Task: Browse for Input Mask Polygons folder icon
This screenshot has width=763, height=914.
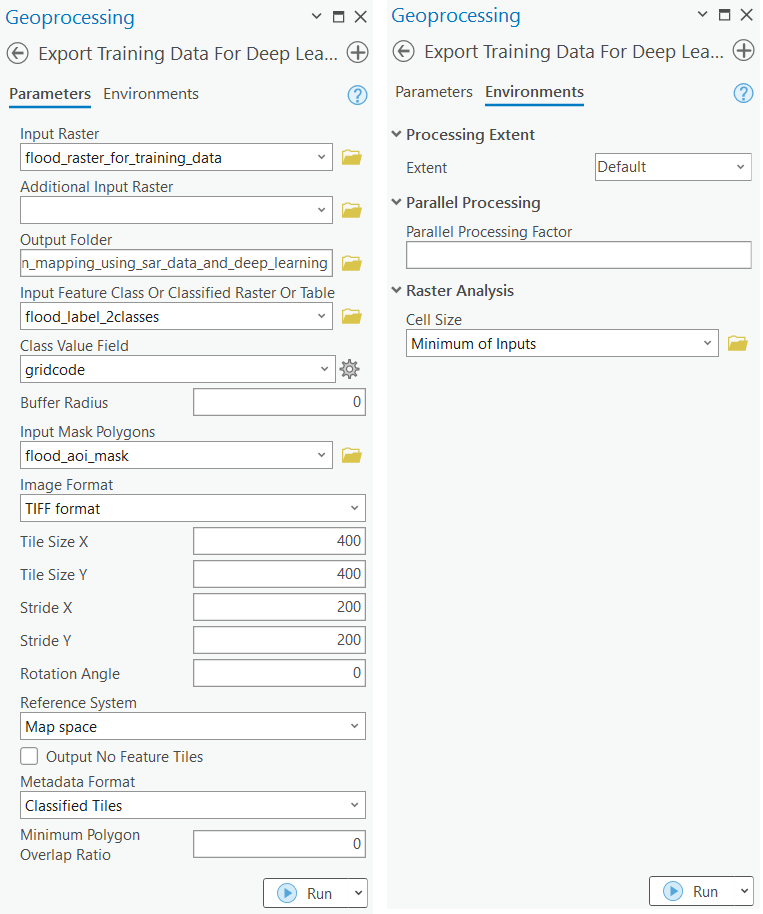Action: [x=351, y=455]
